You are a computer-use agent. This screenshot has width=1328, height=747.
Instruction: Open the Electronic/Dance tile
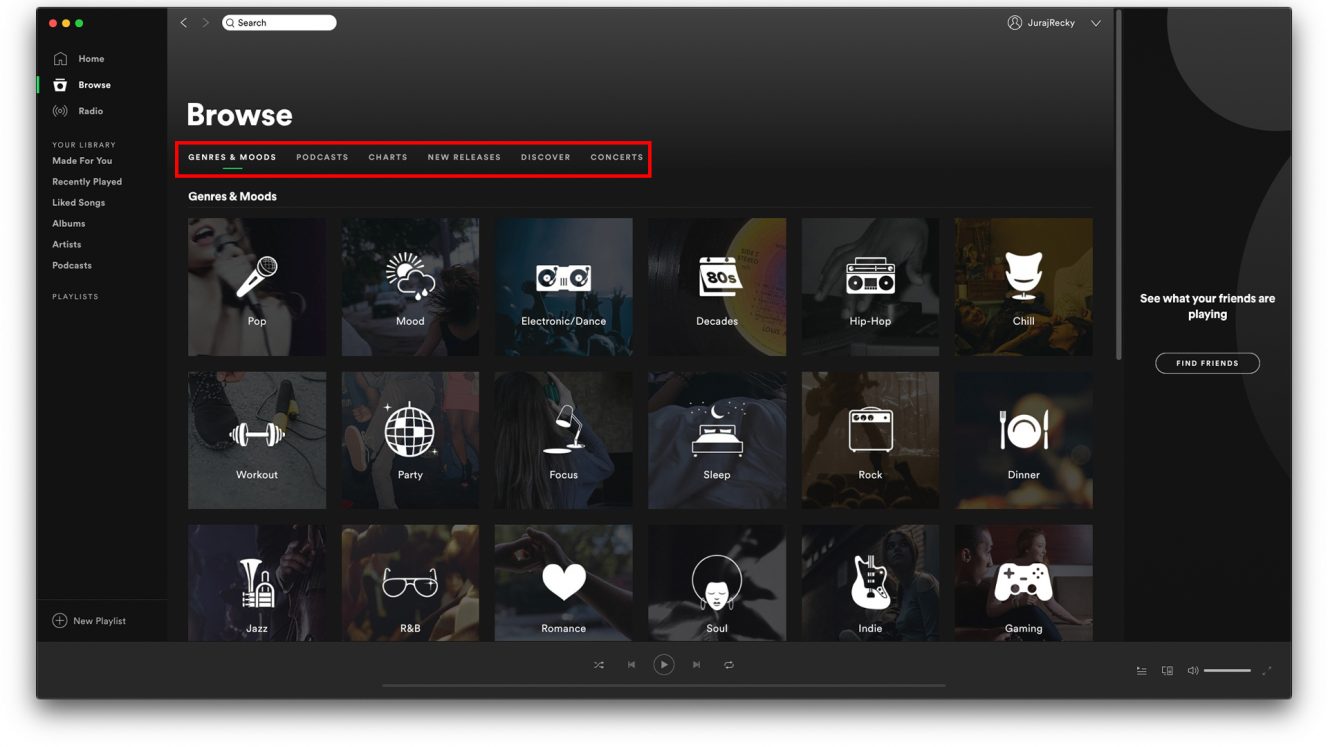564,287
